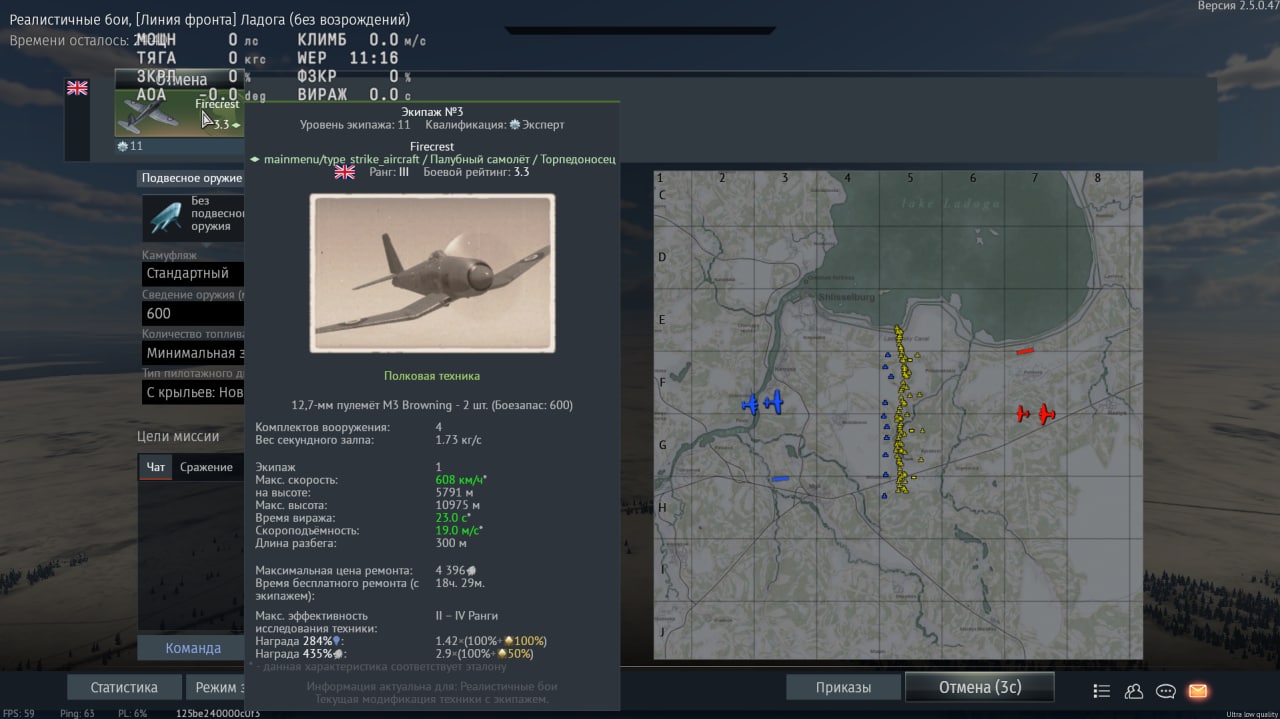The width and height of the screenshot is (1280, 719).
Task: Open the chat bubble icon
Action: pyautogui.click(x=1165, y=691)
